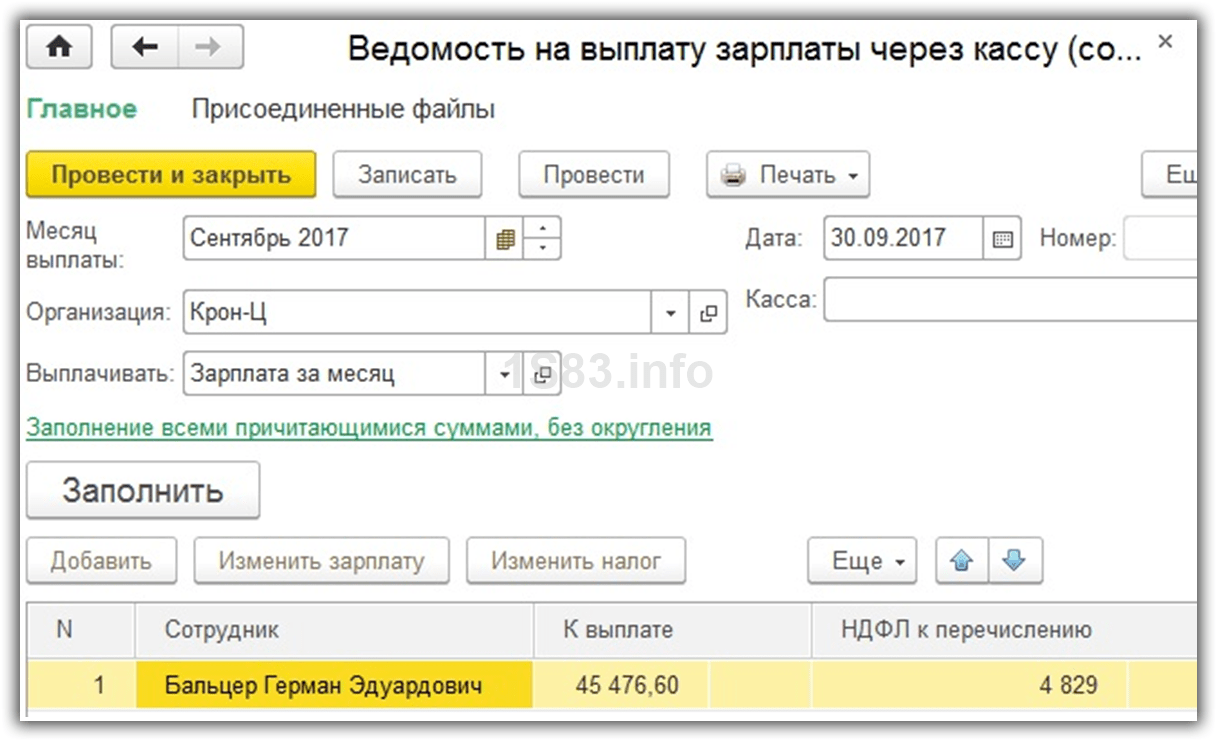
Task: Click the Организация input field
Action: pos(418,313)
